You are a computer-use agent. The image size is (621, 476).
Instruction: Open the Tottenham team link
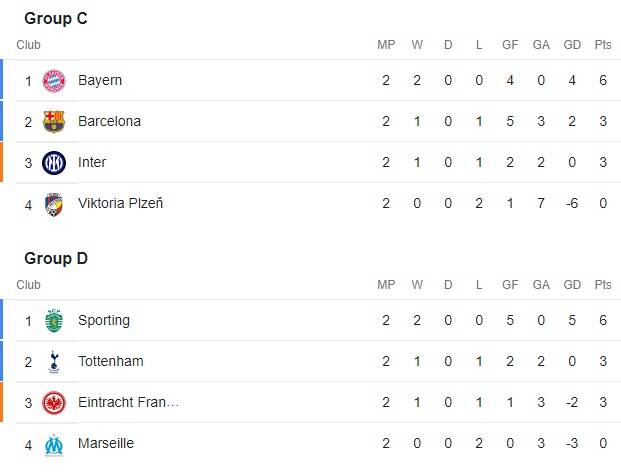[110, 362]
